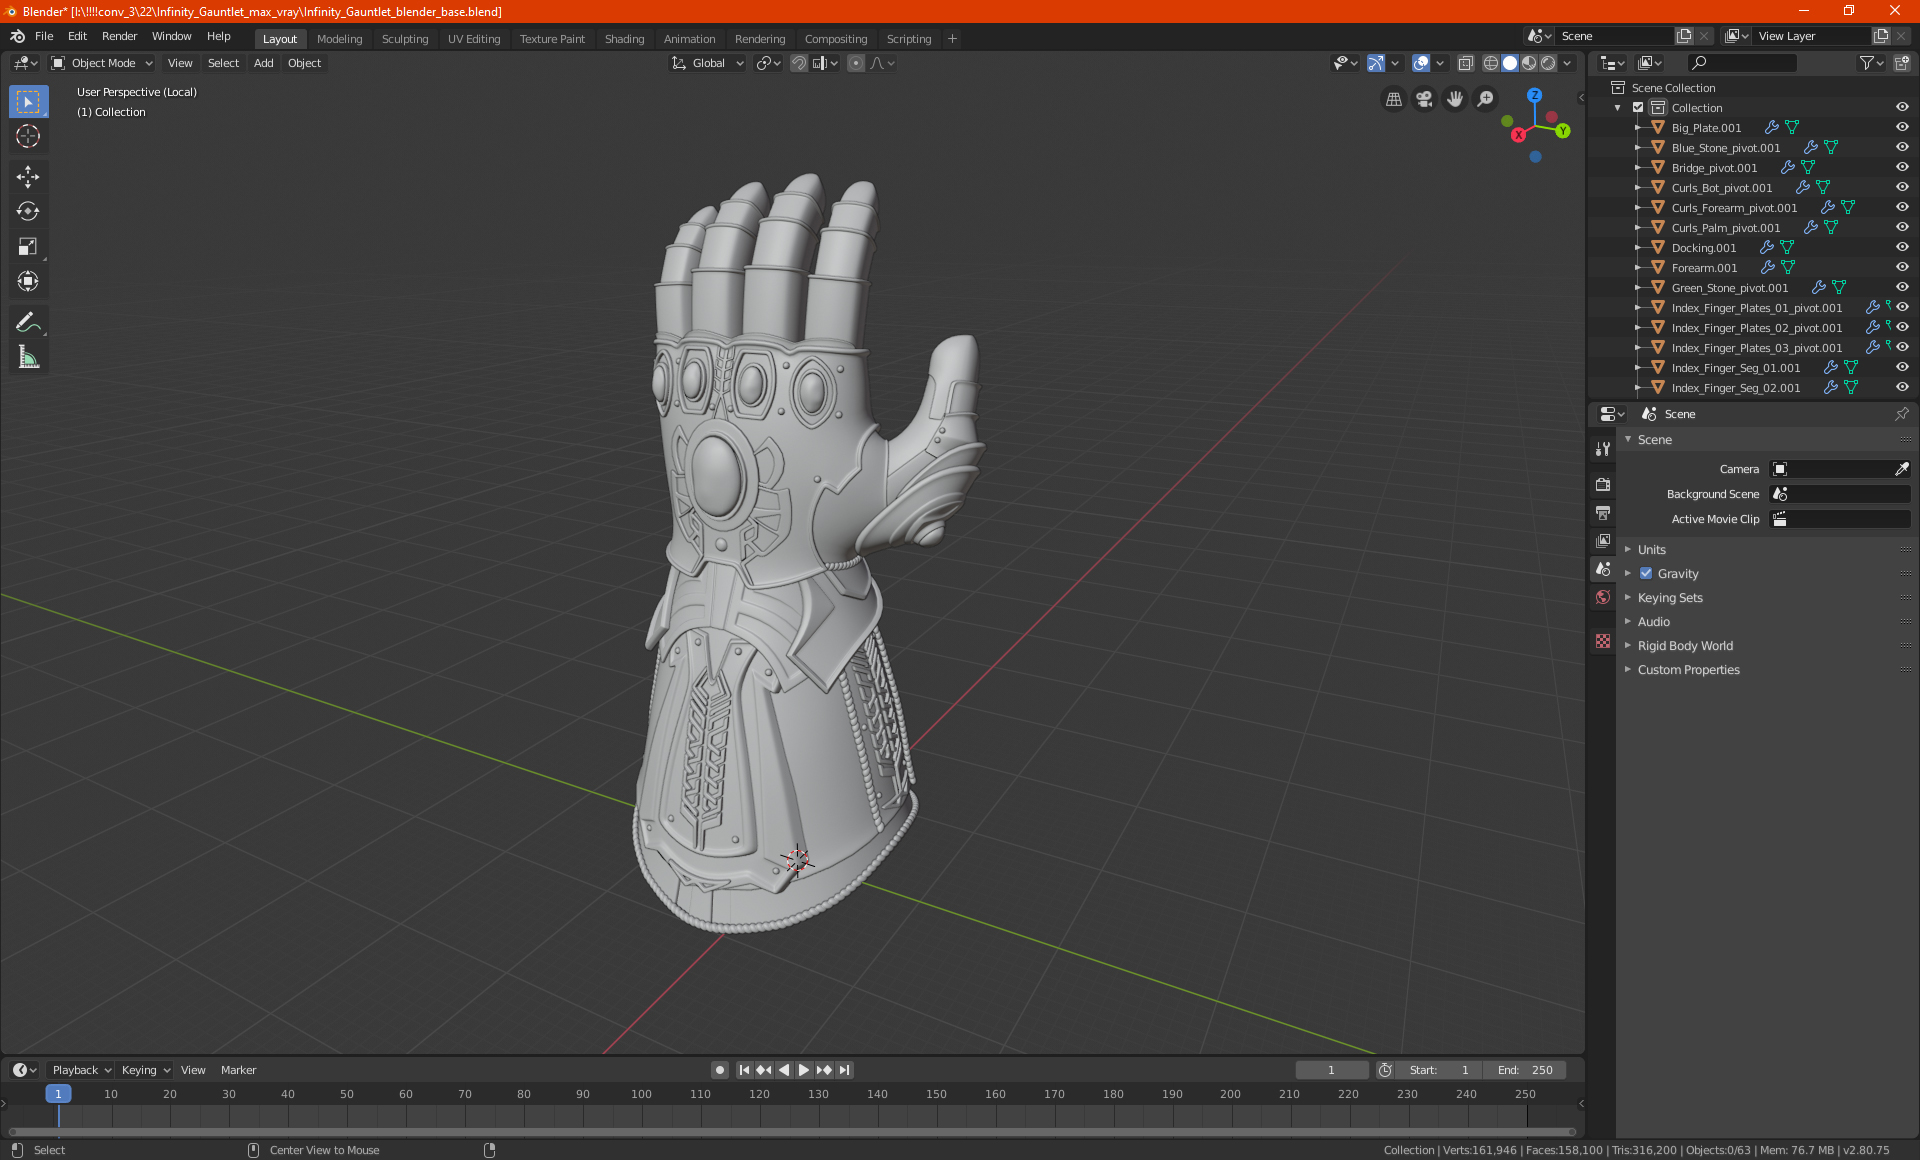The image size is (1920, 1160).
Task: Play the animation forward
Action: [x=804, y=1070]
